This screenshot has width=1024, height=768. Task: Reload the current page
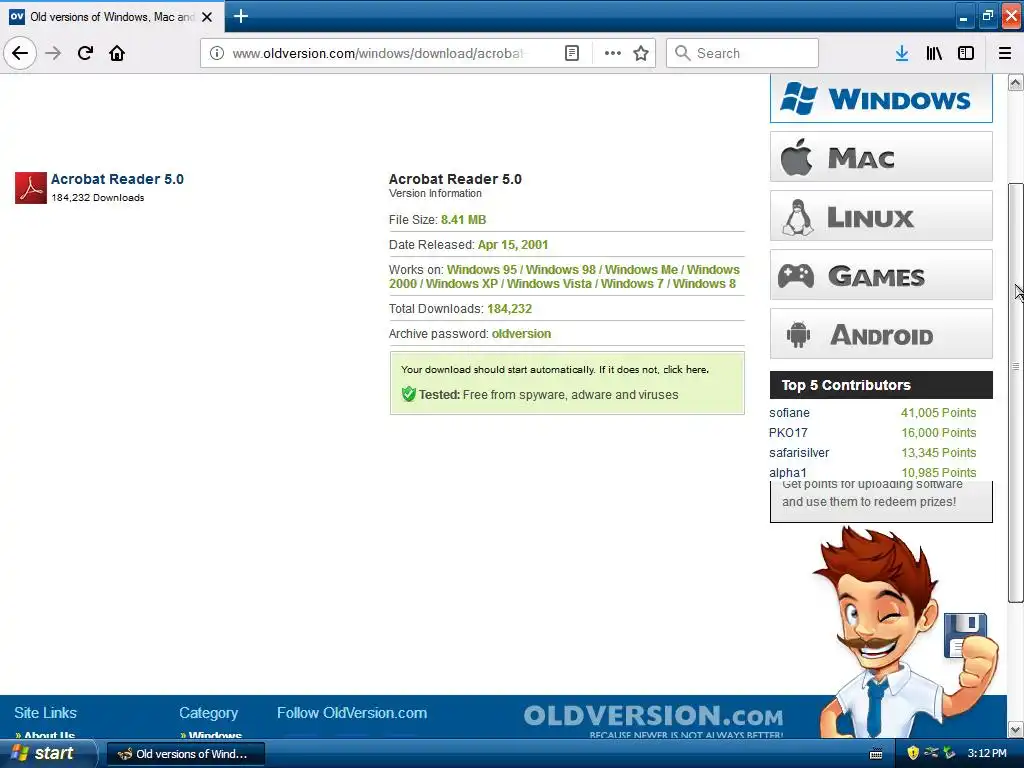coord(85,53)
